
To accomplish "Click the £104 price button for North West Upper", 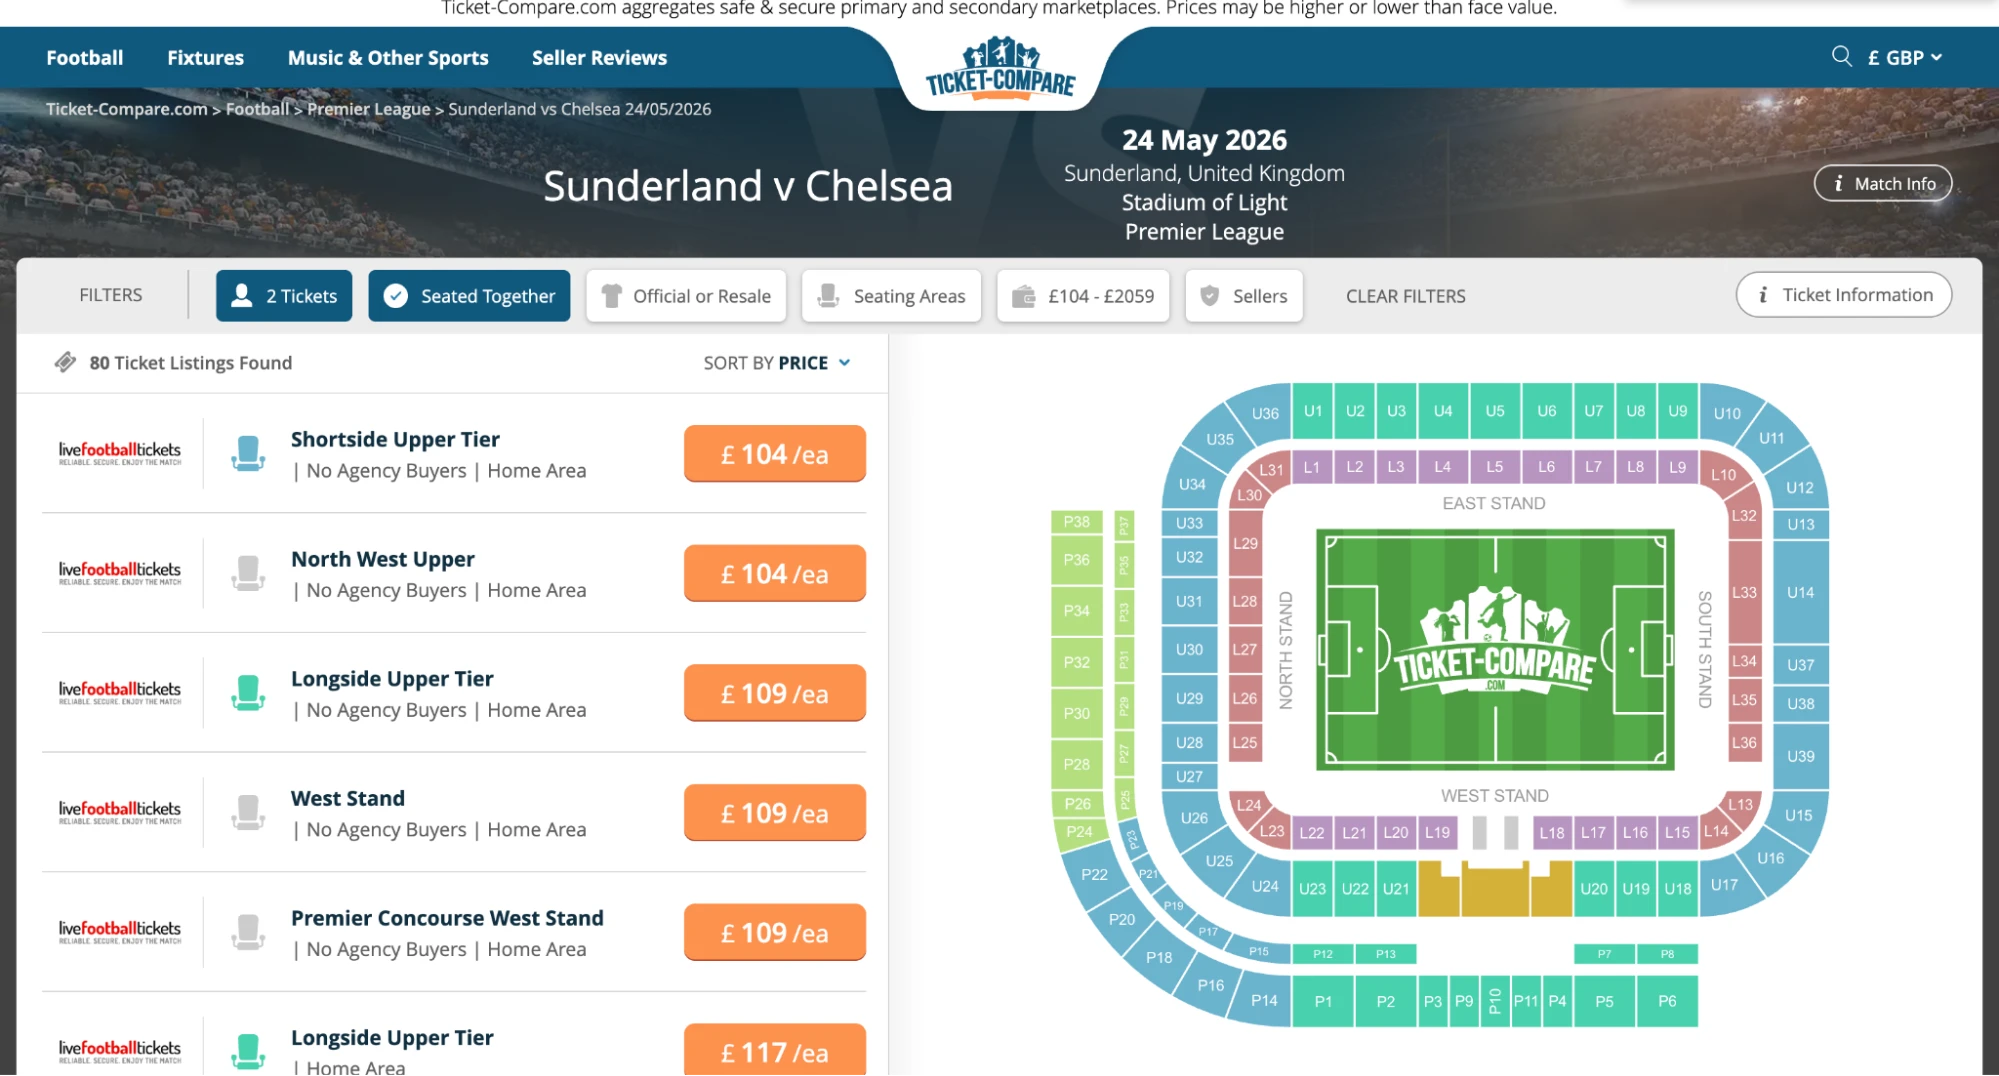I will pyautogui.click(x=774, y=573).
